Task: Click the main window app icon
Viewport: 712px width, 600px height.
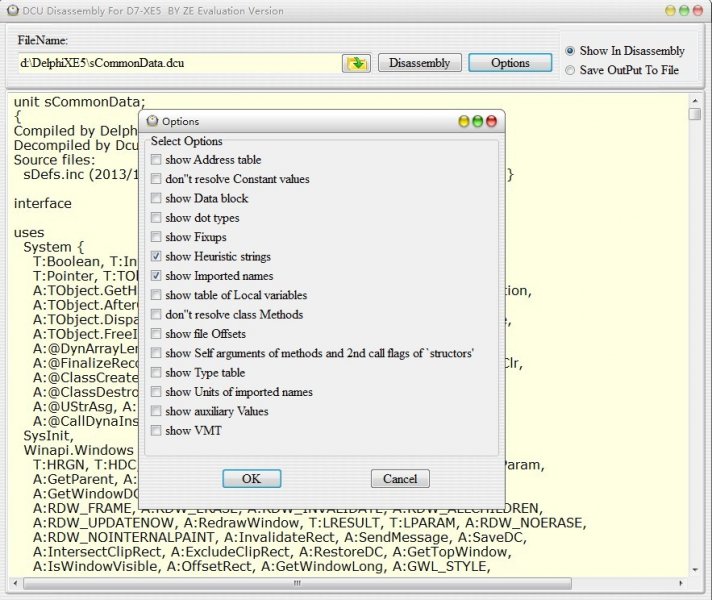Action: (x=14, y=10)
